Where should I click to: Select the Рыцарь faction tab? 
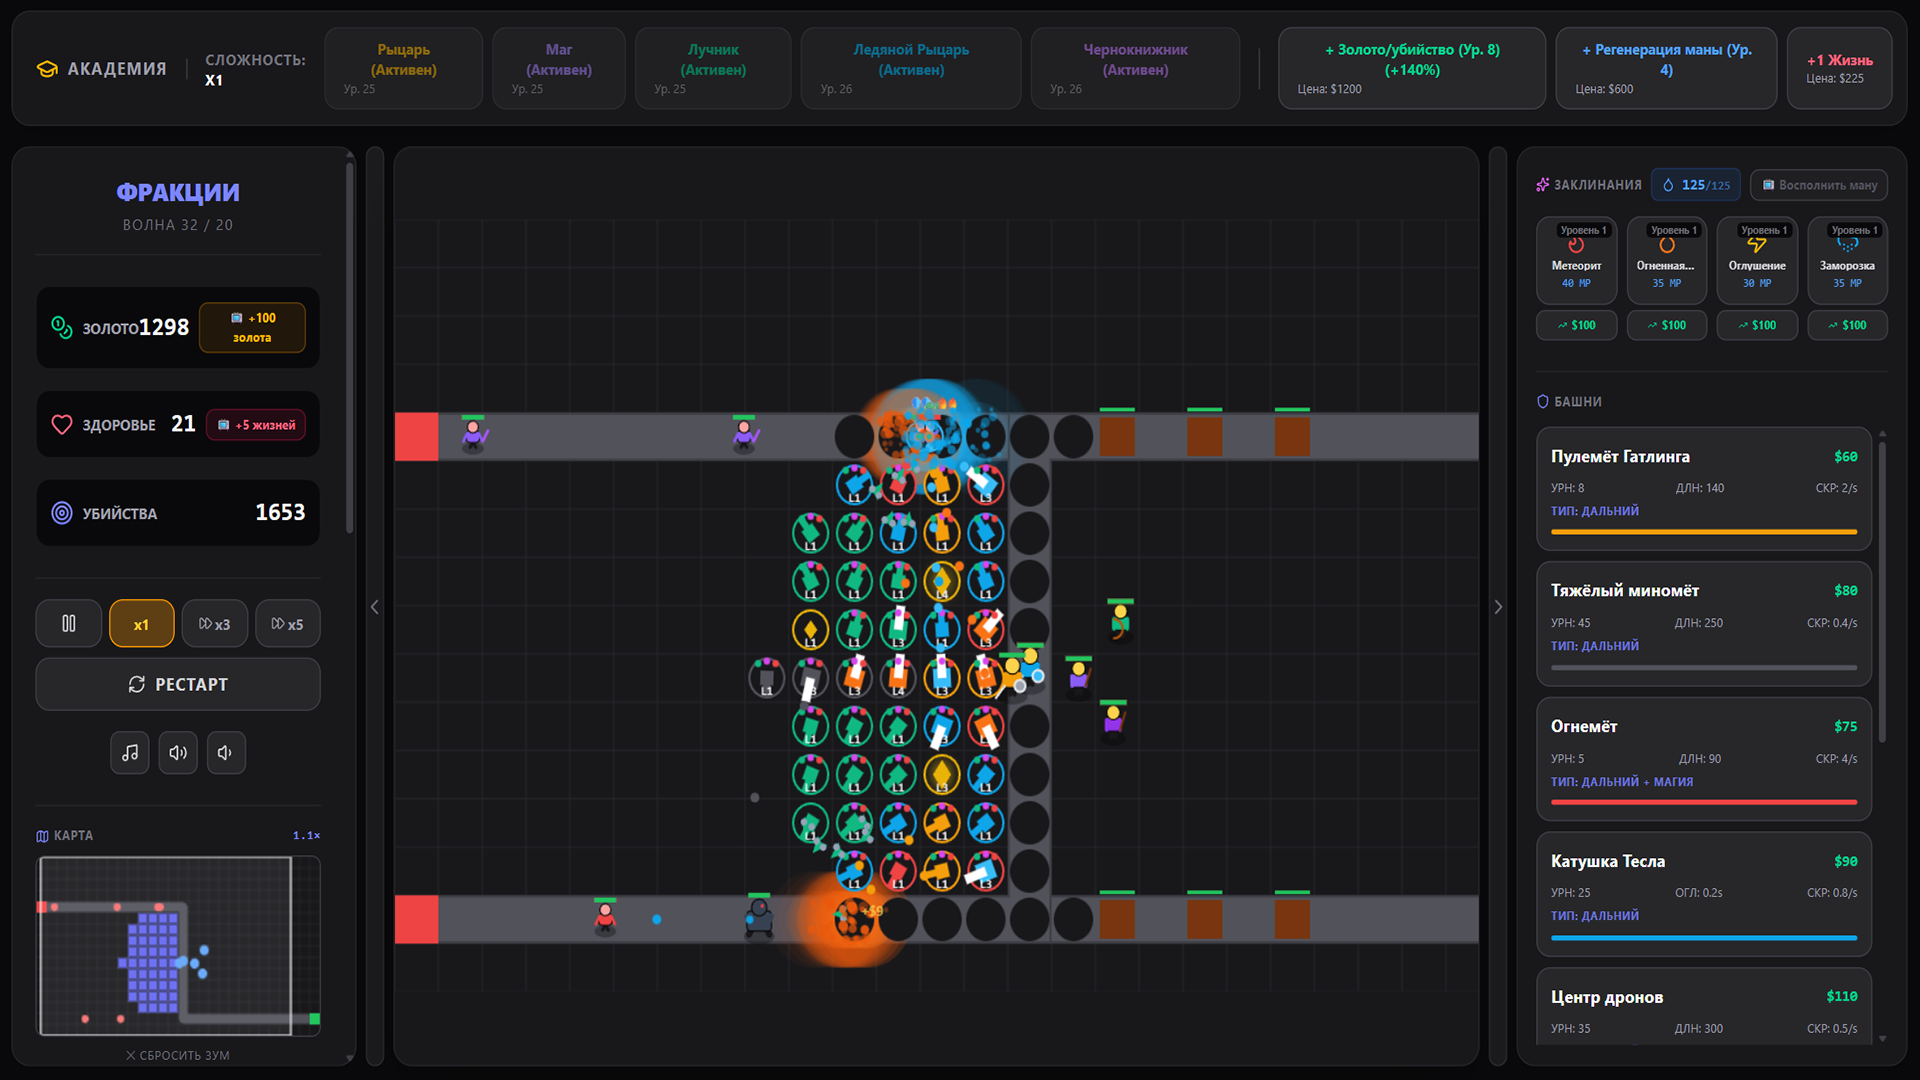coord(403,68)
